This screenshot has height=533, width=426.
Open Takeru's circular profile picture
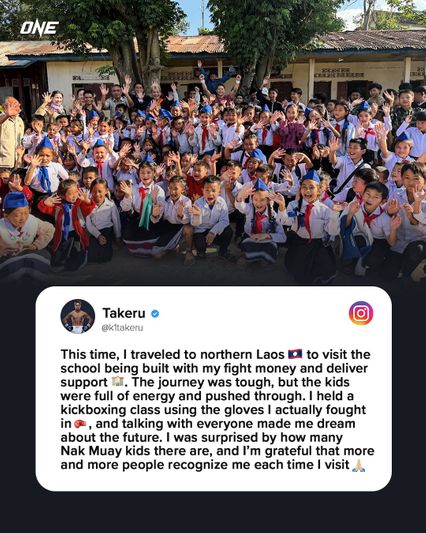78,316
